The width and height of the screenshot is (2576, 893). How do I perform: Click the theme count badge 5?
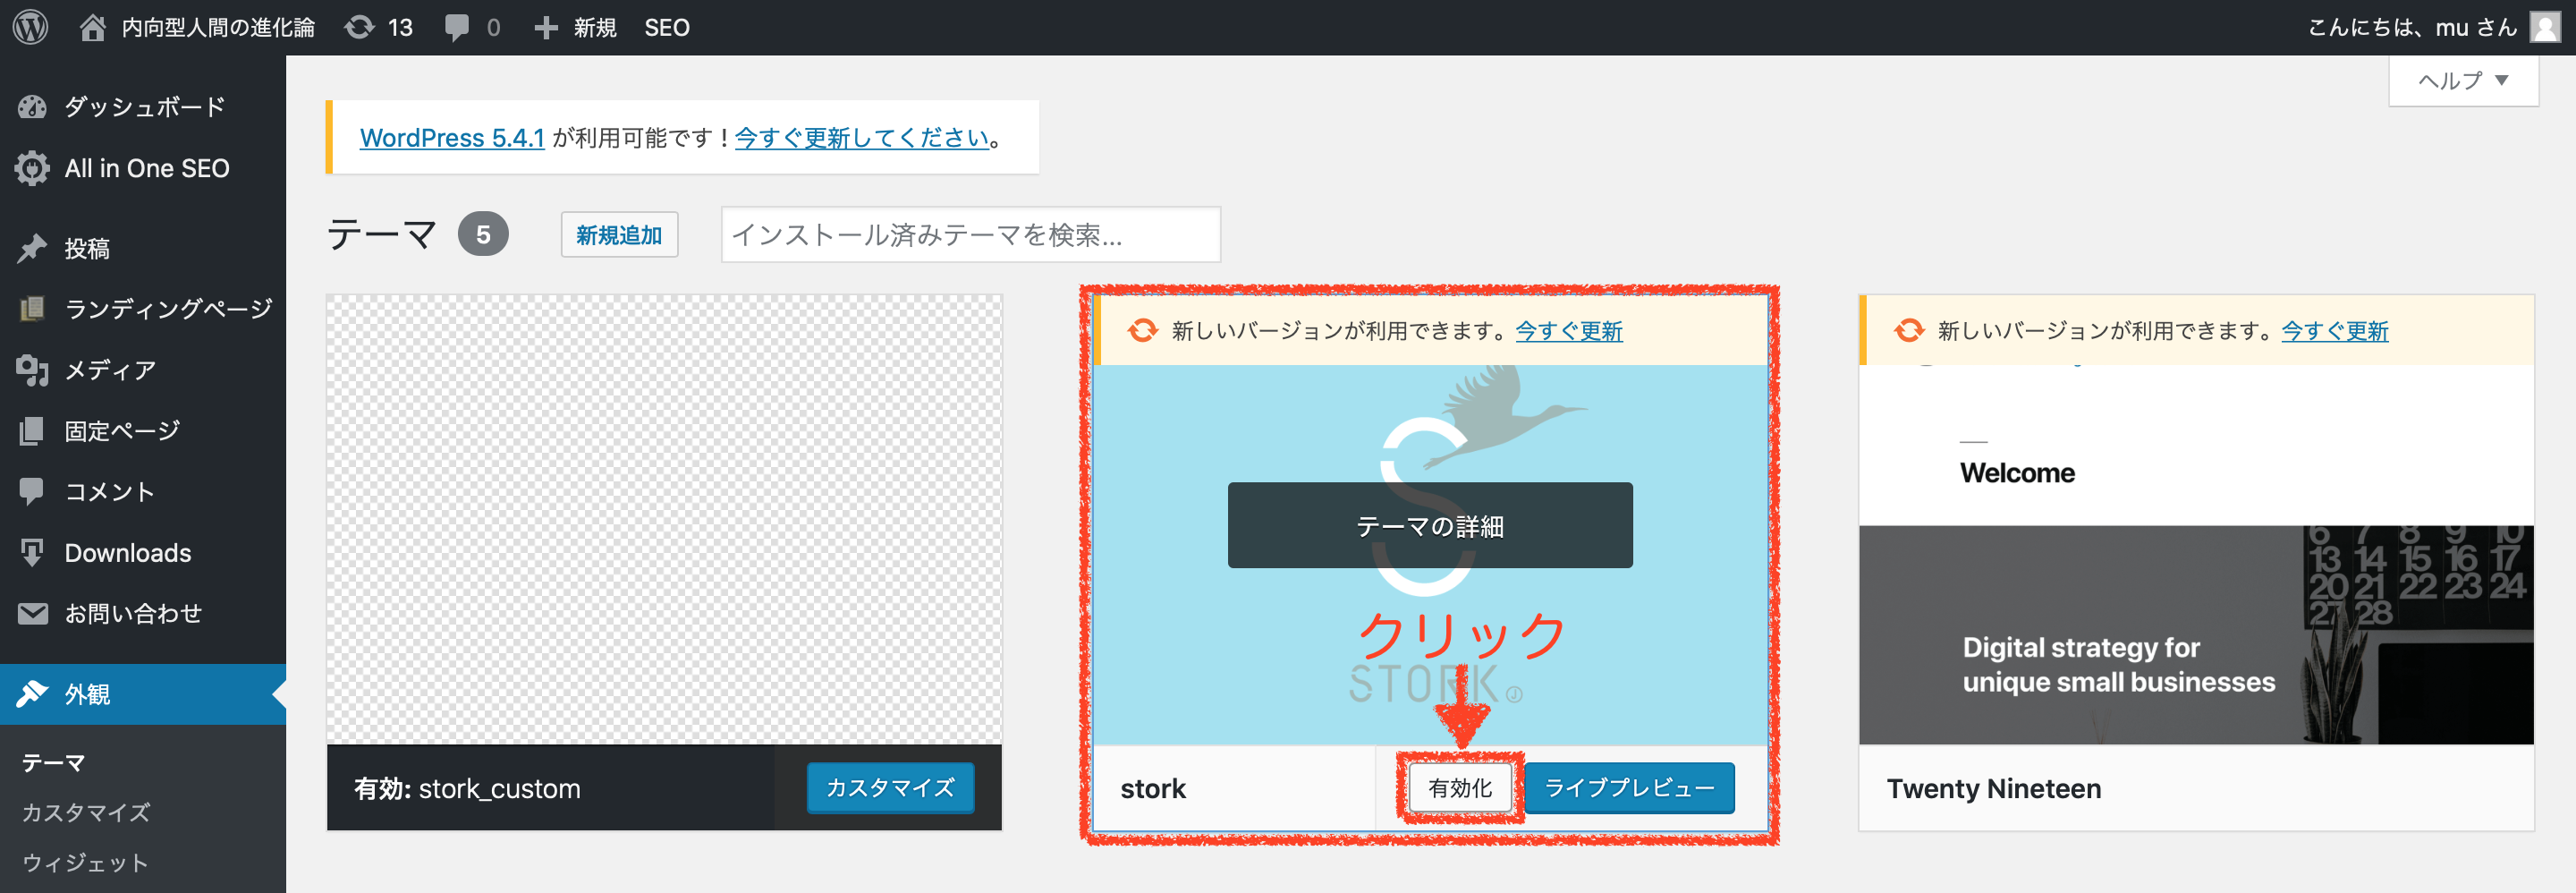tap(483, 234)
